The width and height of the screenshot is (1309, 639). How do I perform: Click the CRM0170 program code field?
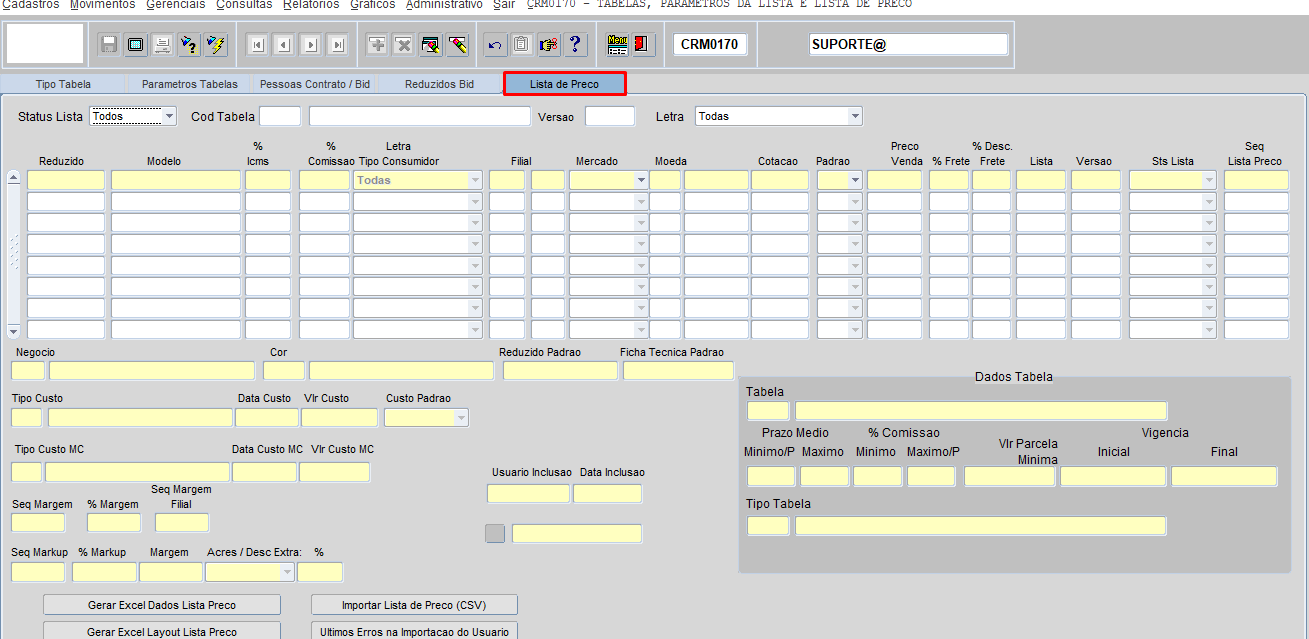(x=710, y=45)
